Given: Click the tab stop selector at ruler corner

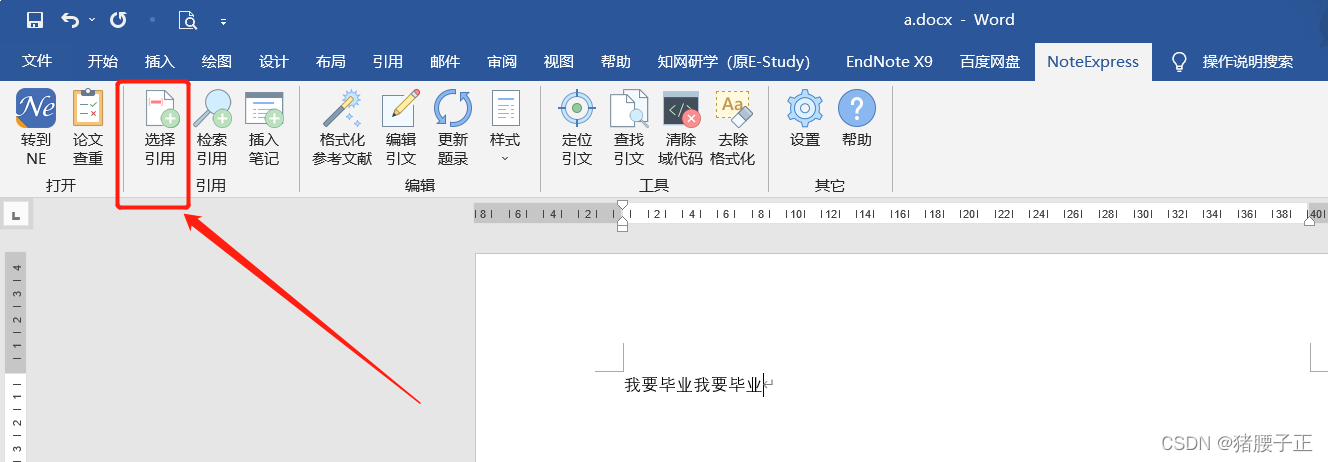Looking at the screenshot, I should [x=16, y=213].
